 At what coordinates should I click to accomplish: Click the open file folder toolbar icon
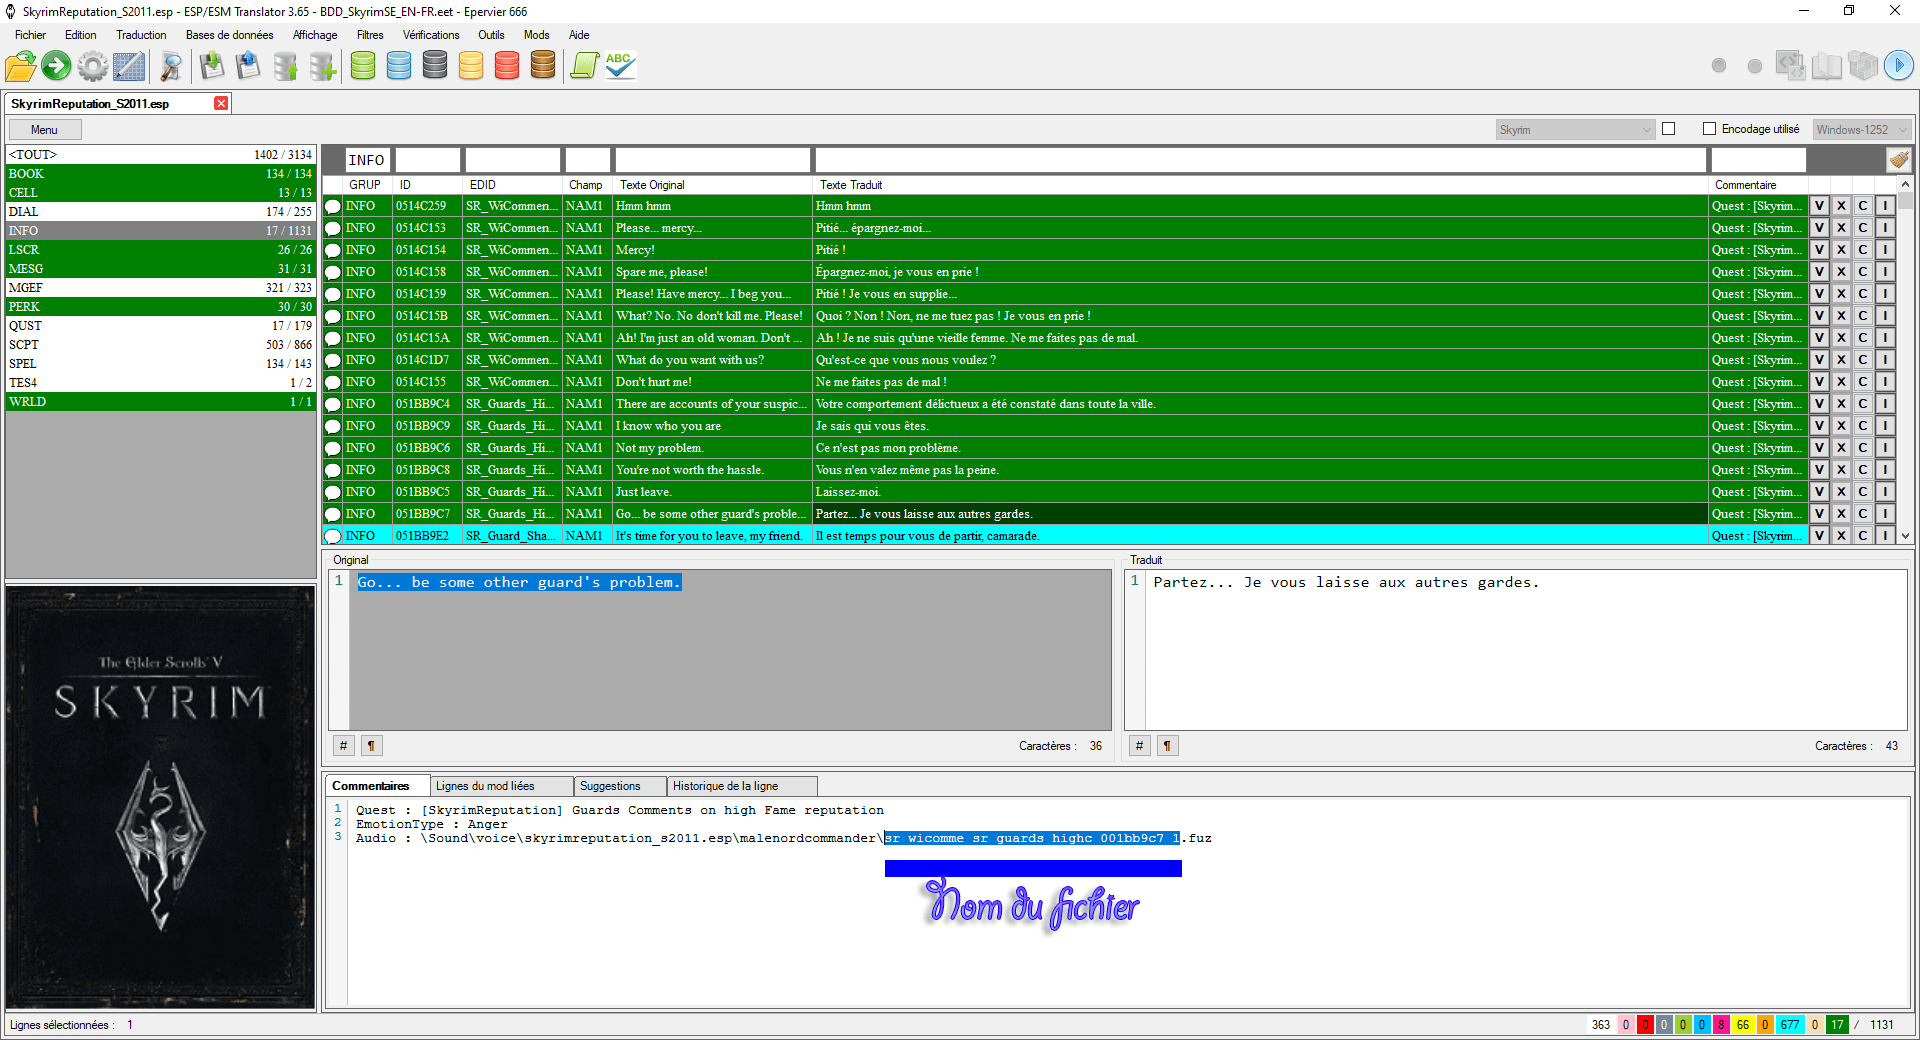click(x=20, y=67)
